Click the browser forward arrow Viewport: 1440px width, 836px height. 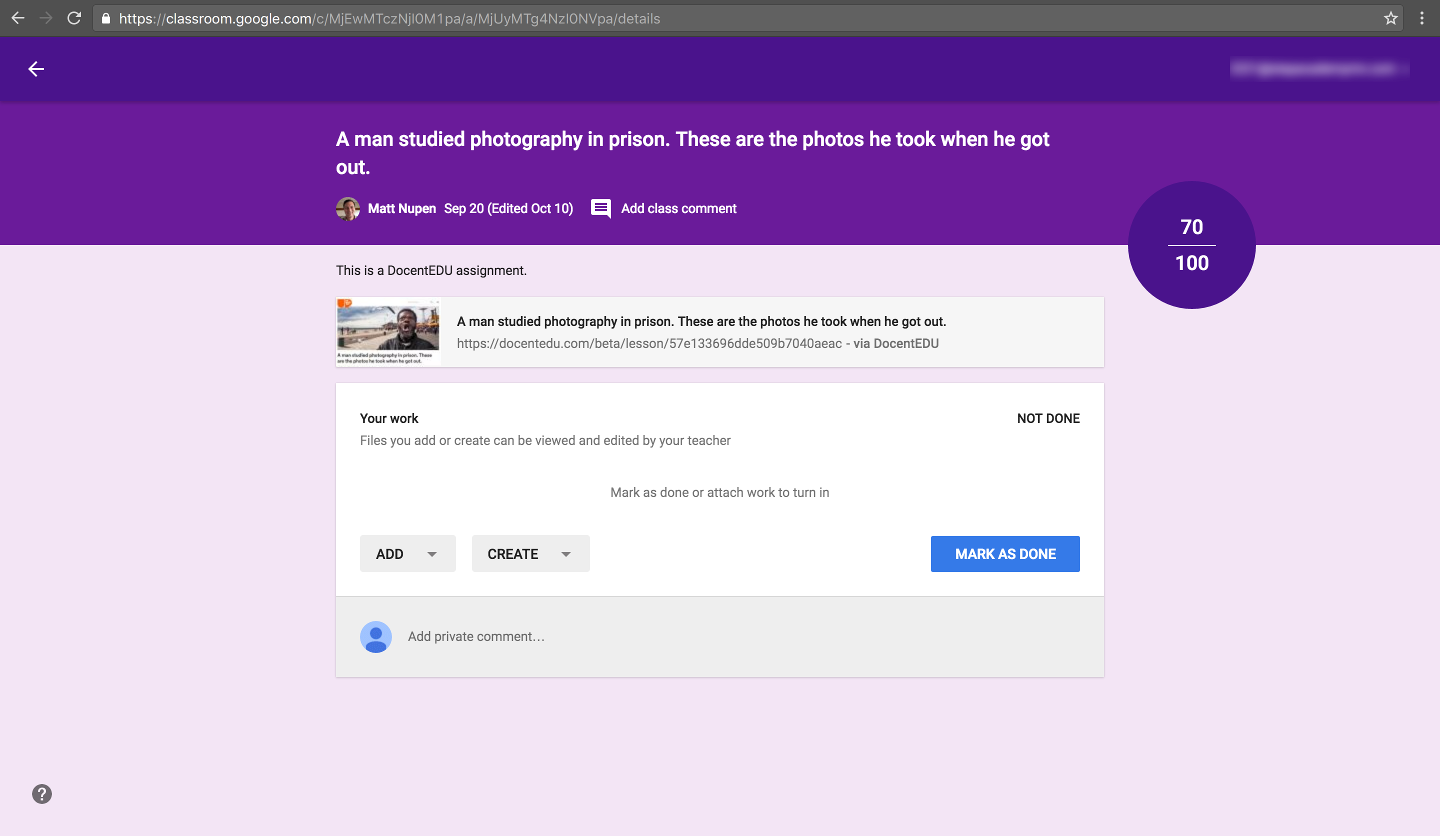[46, 18]
